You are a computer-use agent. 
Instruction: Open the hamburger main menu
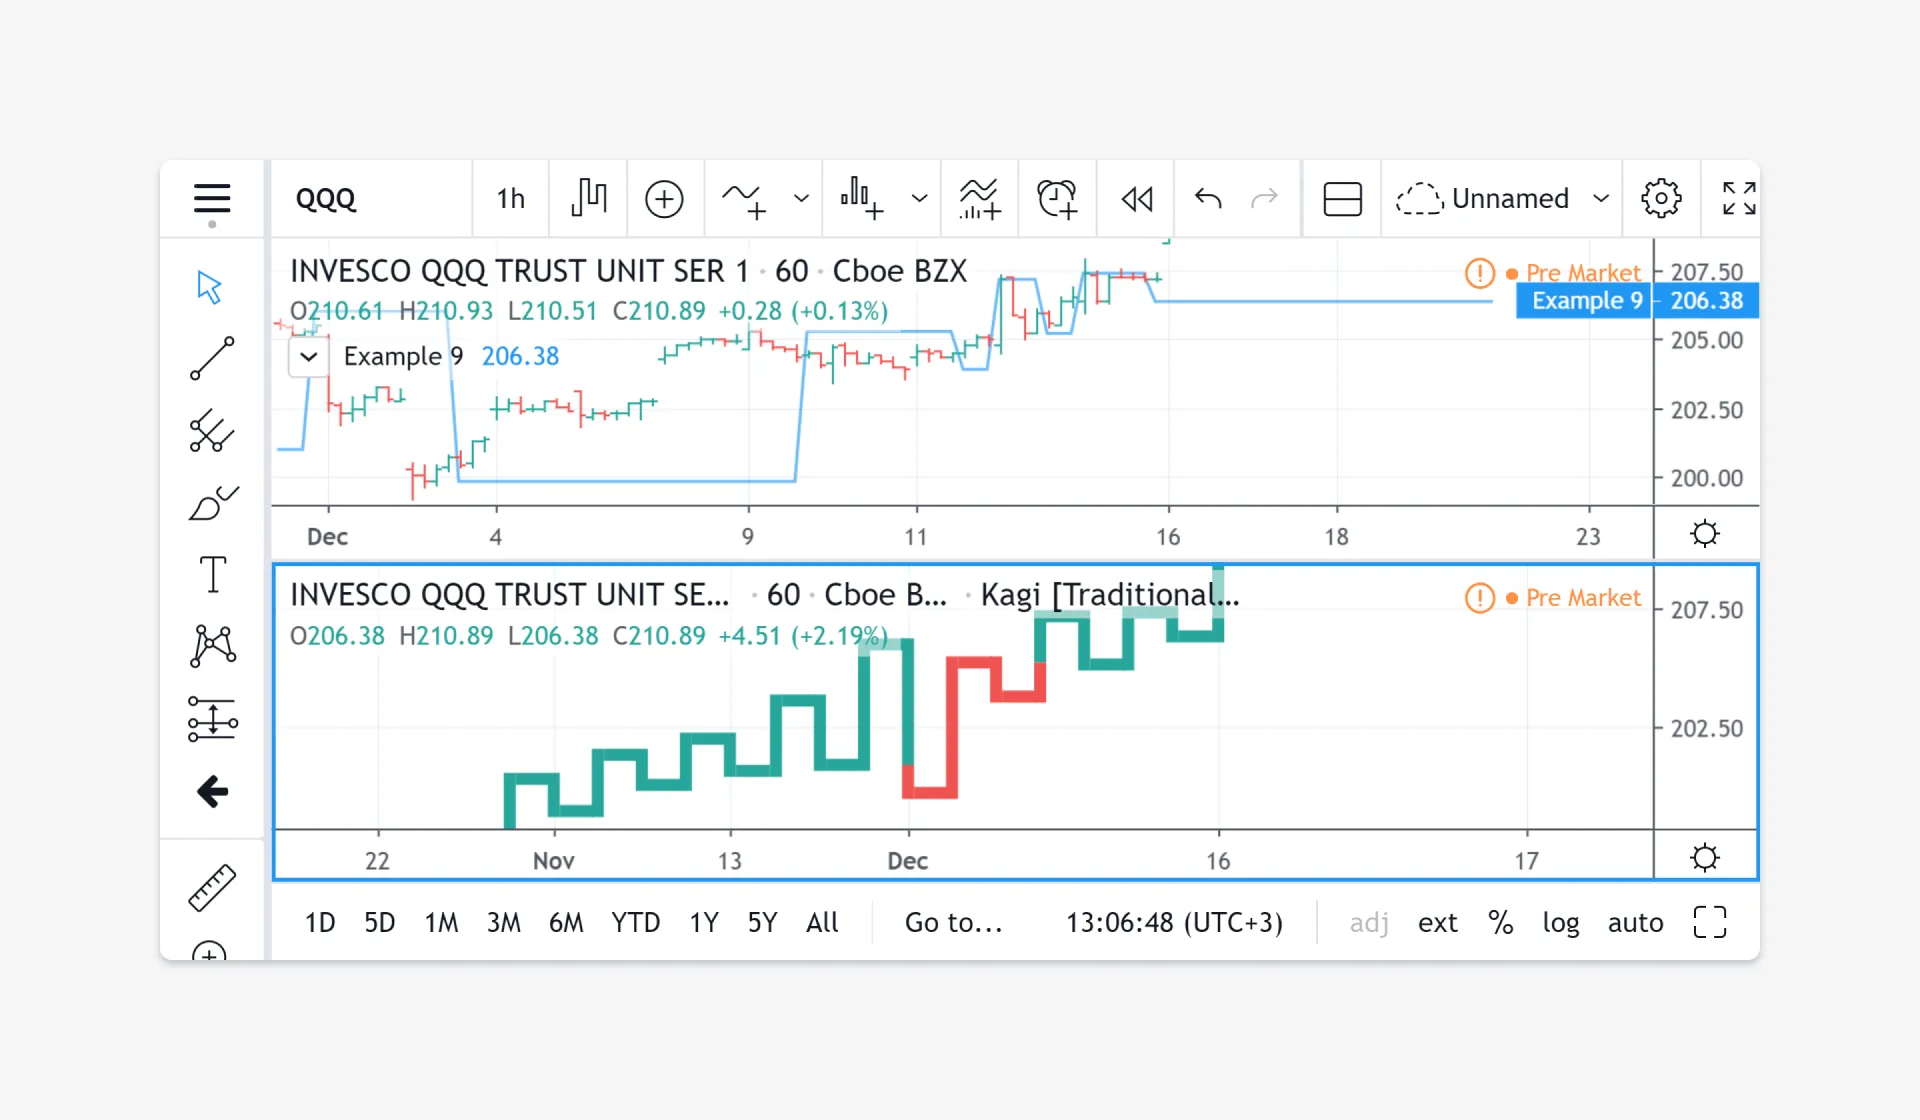click(x=212, y=198)
